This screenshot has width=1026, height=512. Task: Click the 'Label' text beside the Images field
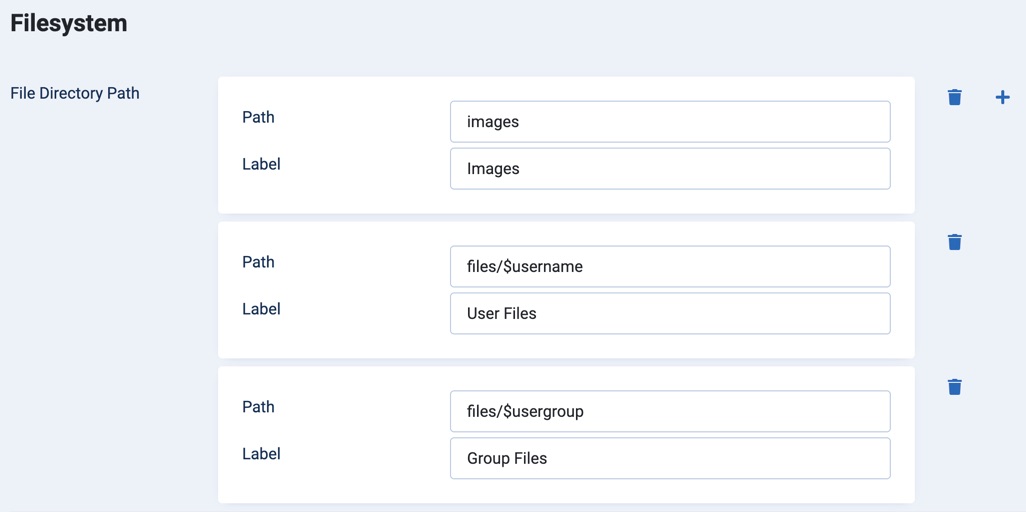click(x=261, y=164)
